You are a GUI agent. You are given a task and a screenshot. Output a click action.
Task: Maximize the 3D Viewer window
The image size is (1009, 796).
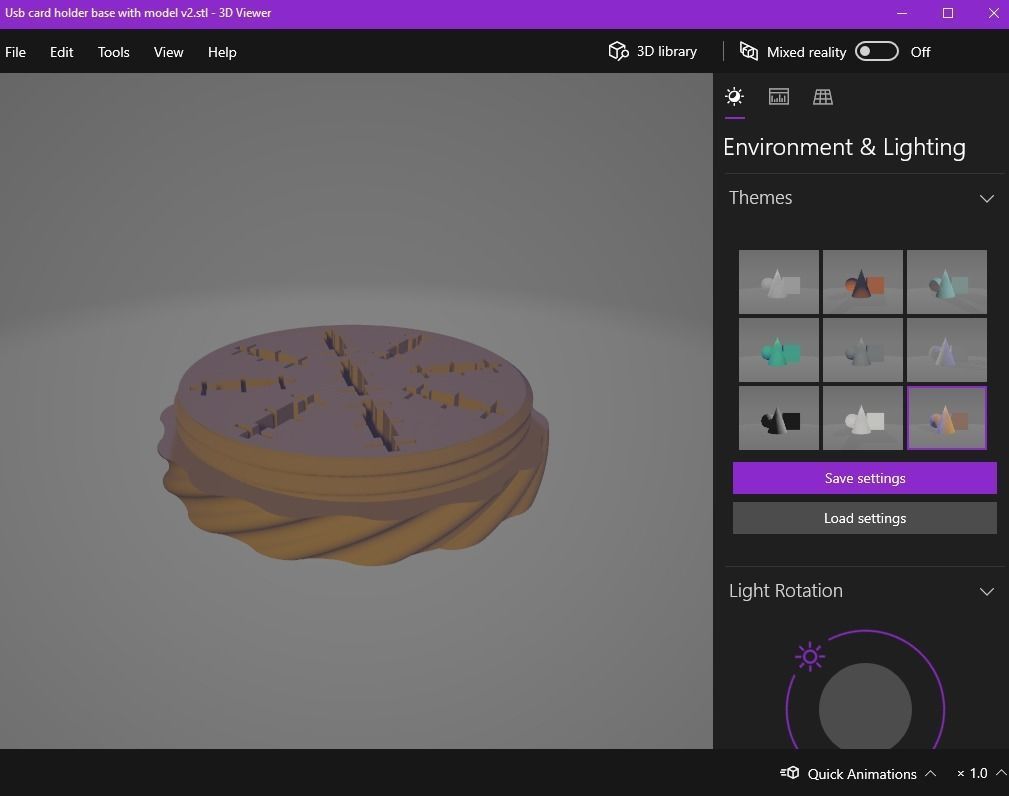tap(948, 13)
